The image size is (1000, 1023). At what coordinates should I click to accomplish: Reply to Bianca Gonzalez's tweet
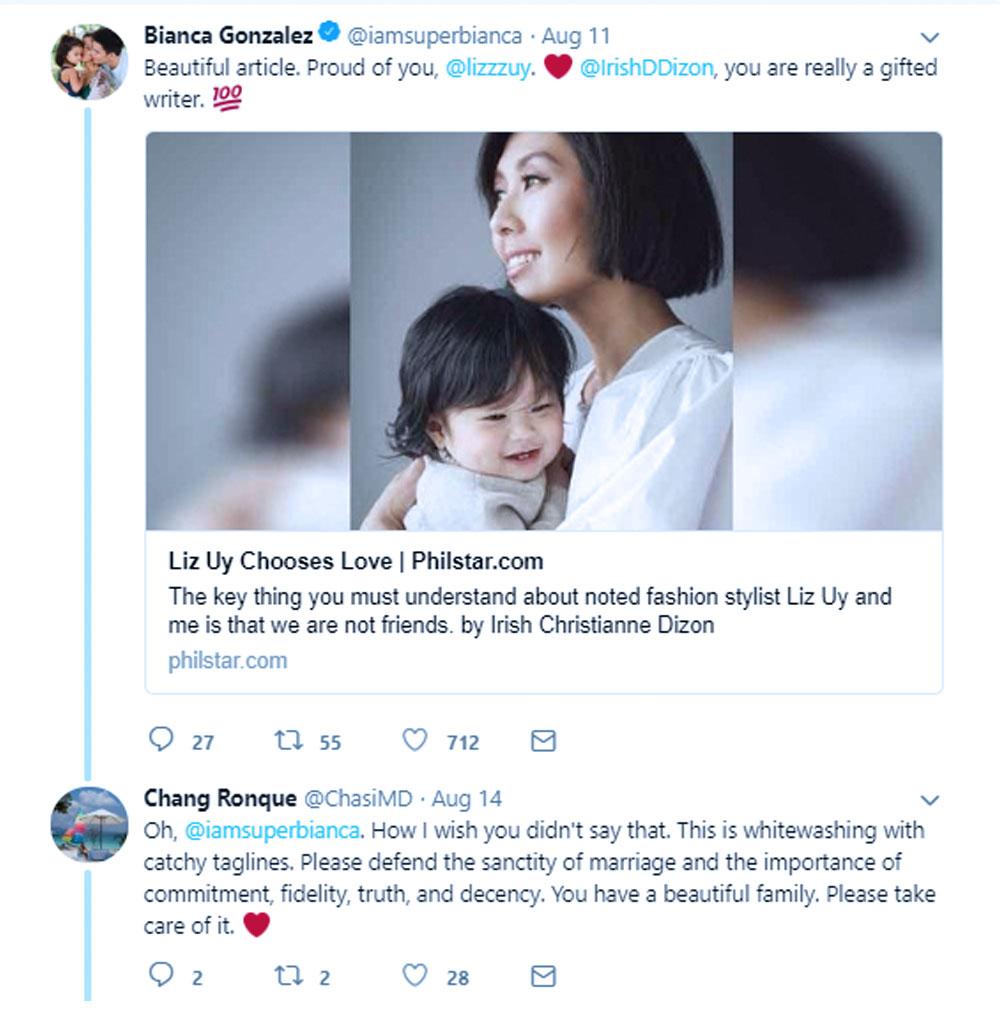point(162,740)
